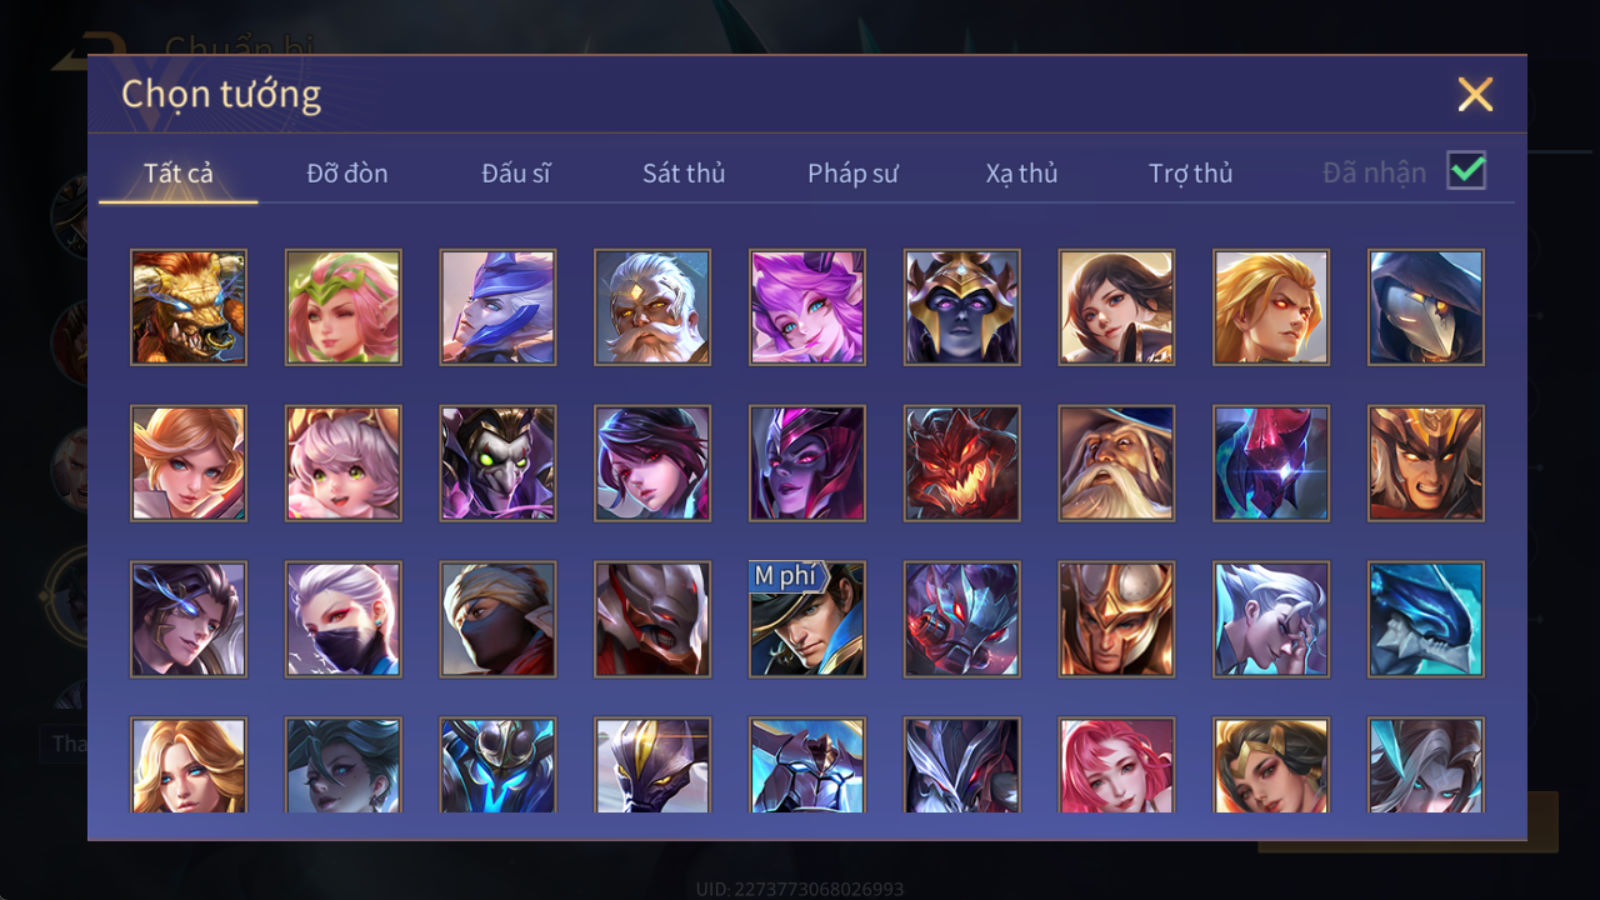
Task: Select the wizard with grey beard and hat
Action: point(1116,463)
